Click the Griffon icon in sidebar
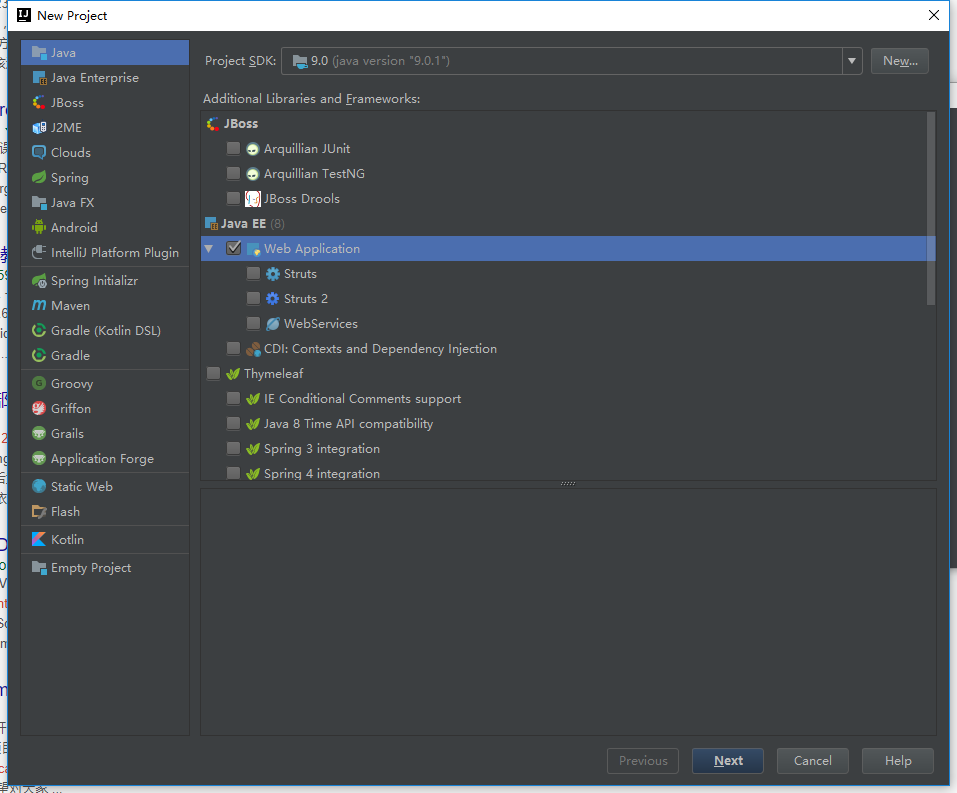Screen dimensions: 957x793 point(39,408)
